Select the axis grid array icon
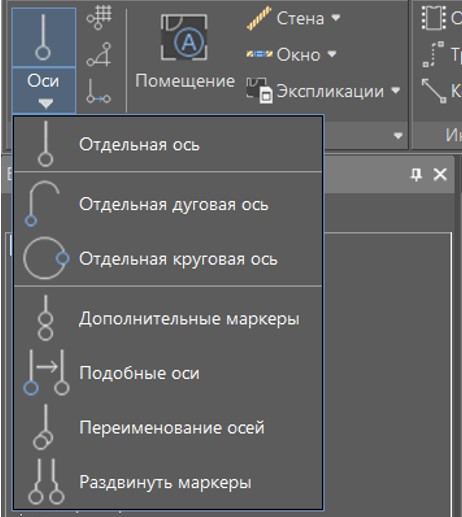 tap(99, 18)
